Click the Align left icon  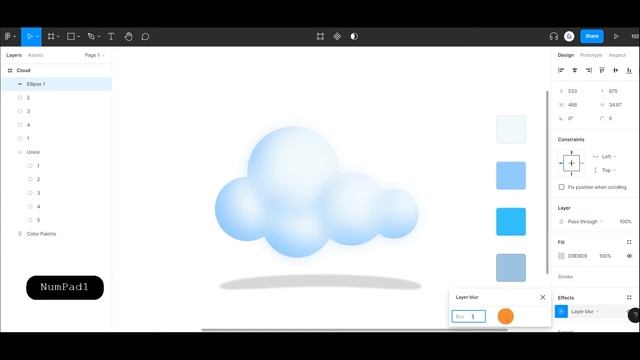561,70
